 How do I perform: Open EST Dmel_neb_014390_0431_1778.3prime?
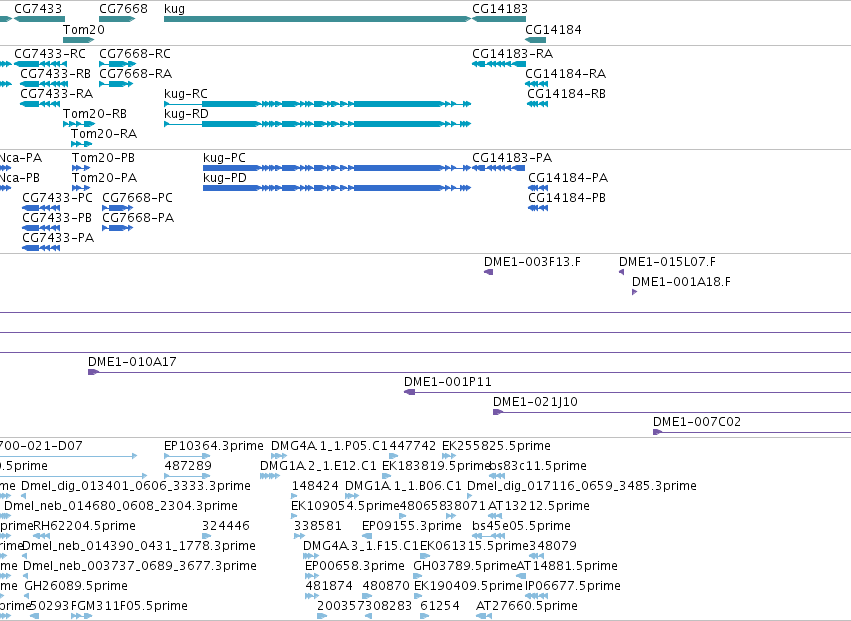(x=139, y=546)
